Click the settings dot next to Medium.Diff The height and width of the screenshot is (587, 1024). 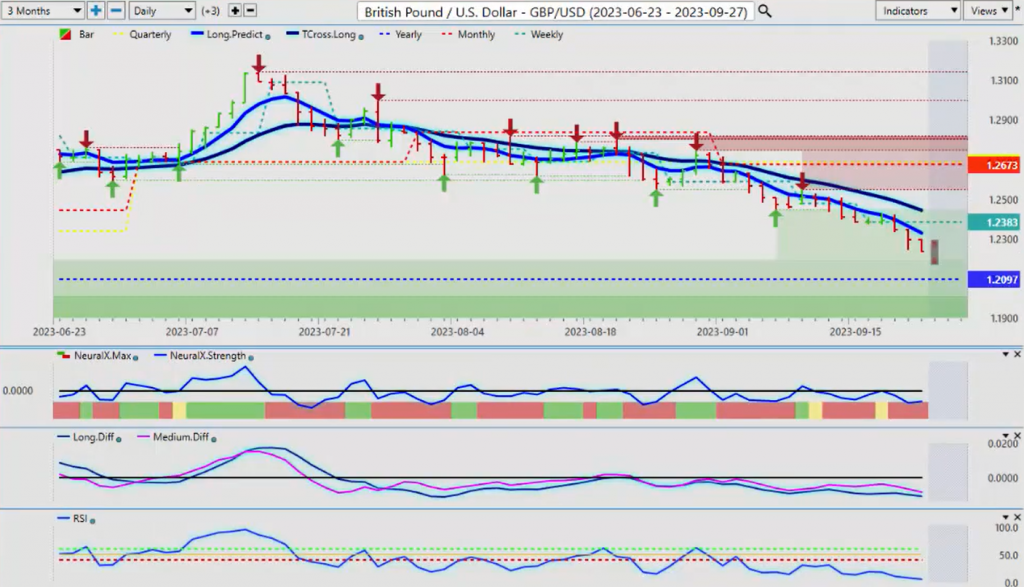point(214,439)
